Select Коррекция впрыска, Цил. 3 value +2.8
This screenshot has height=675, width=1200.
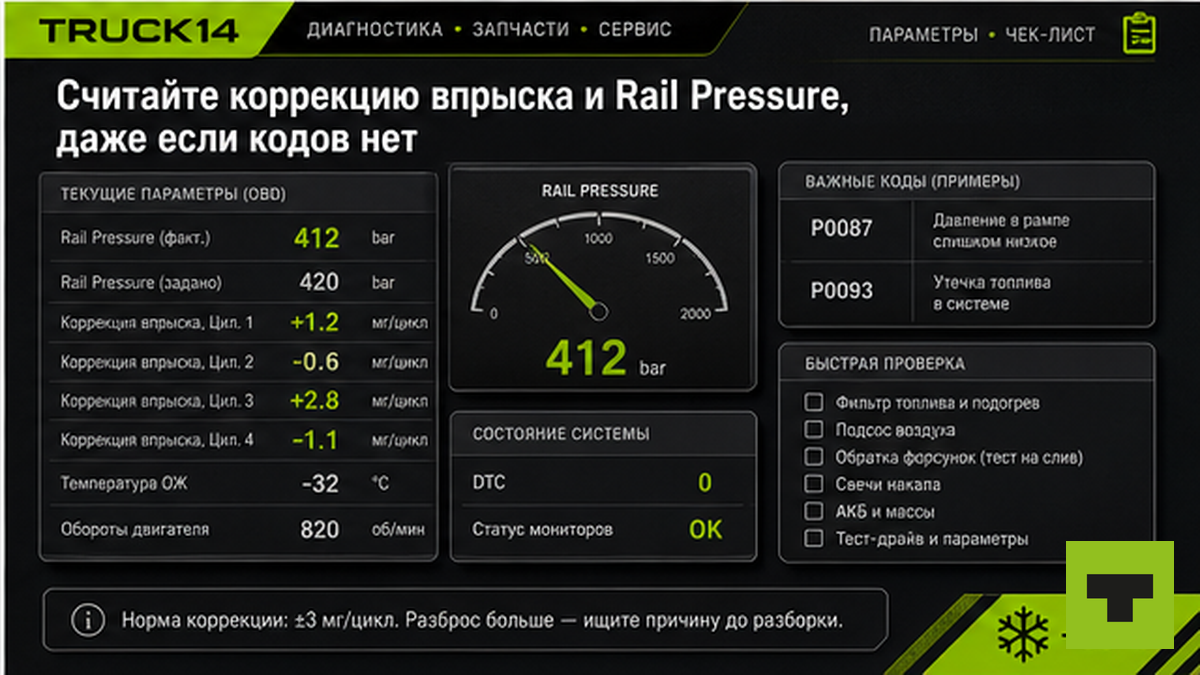(314, 401)
